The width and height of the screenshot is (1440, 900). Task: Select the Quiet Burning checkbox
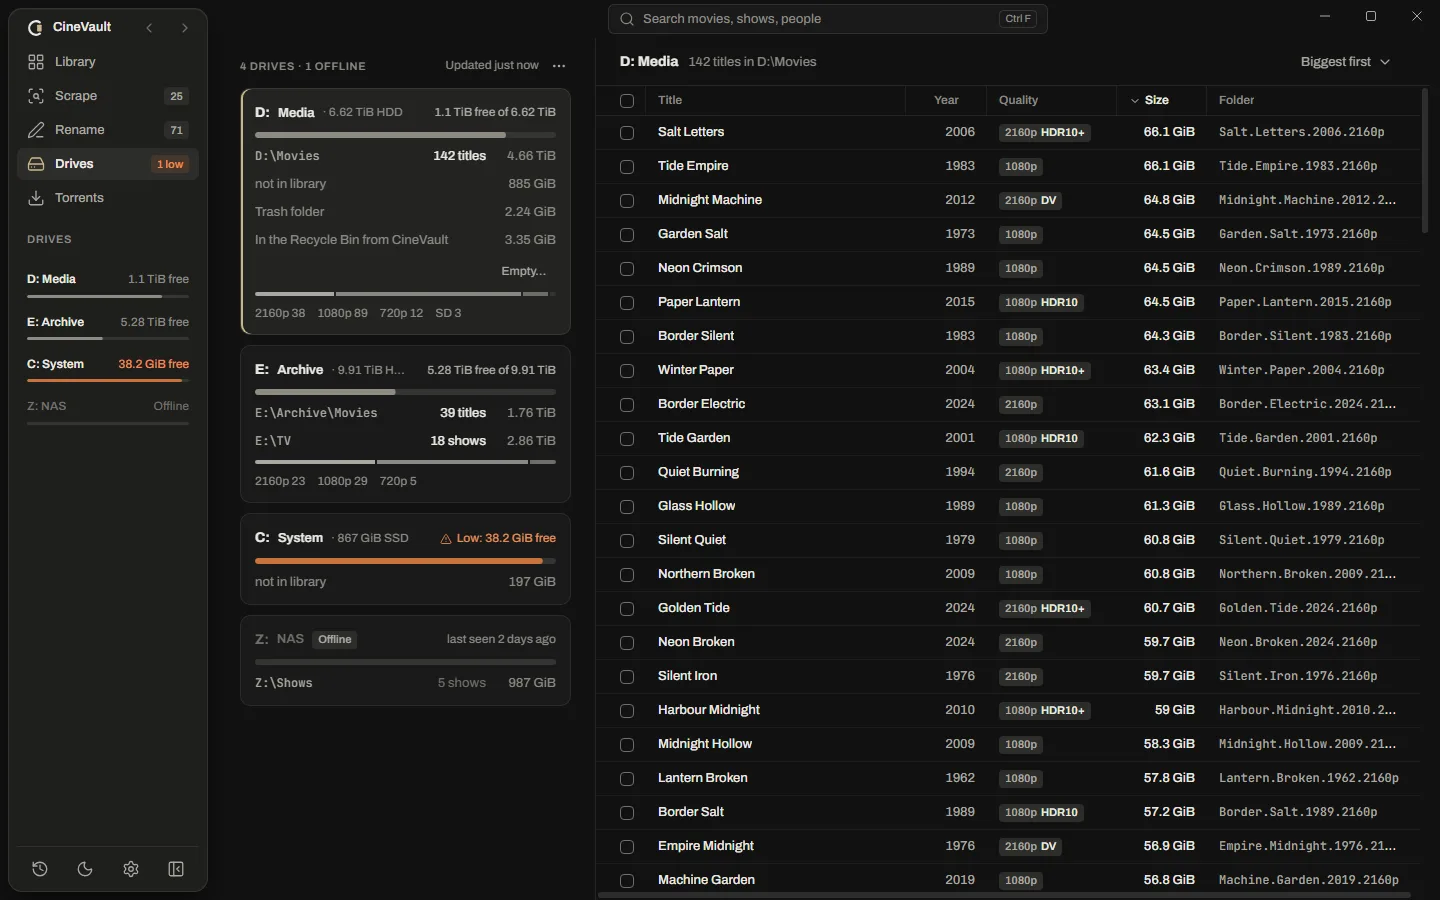(627, 473)
